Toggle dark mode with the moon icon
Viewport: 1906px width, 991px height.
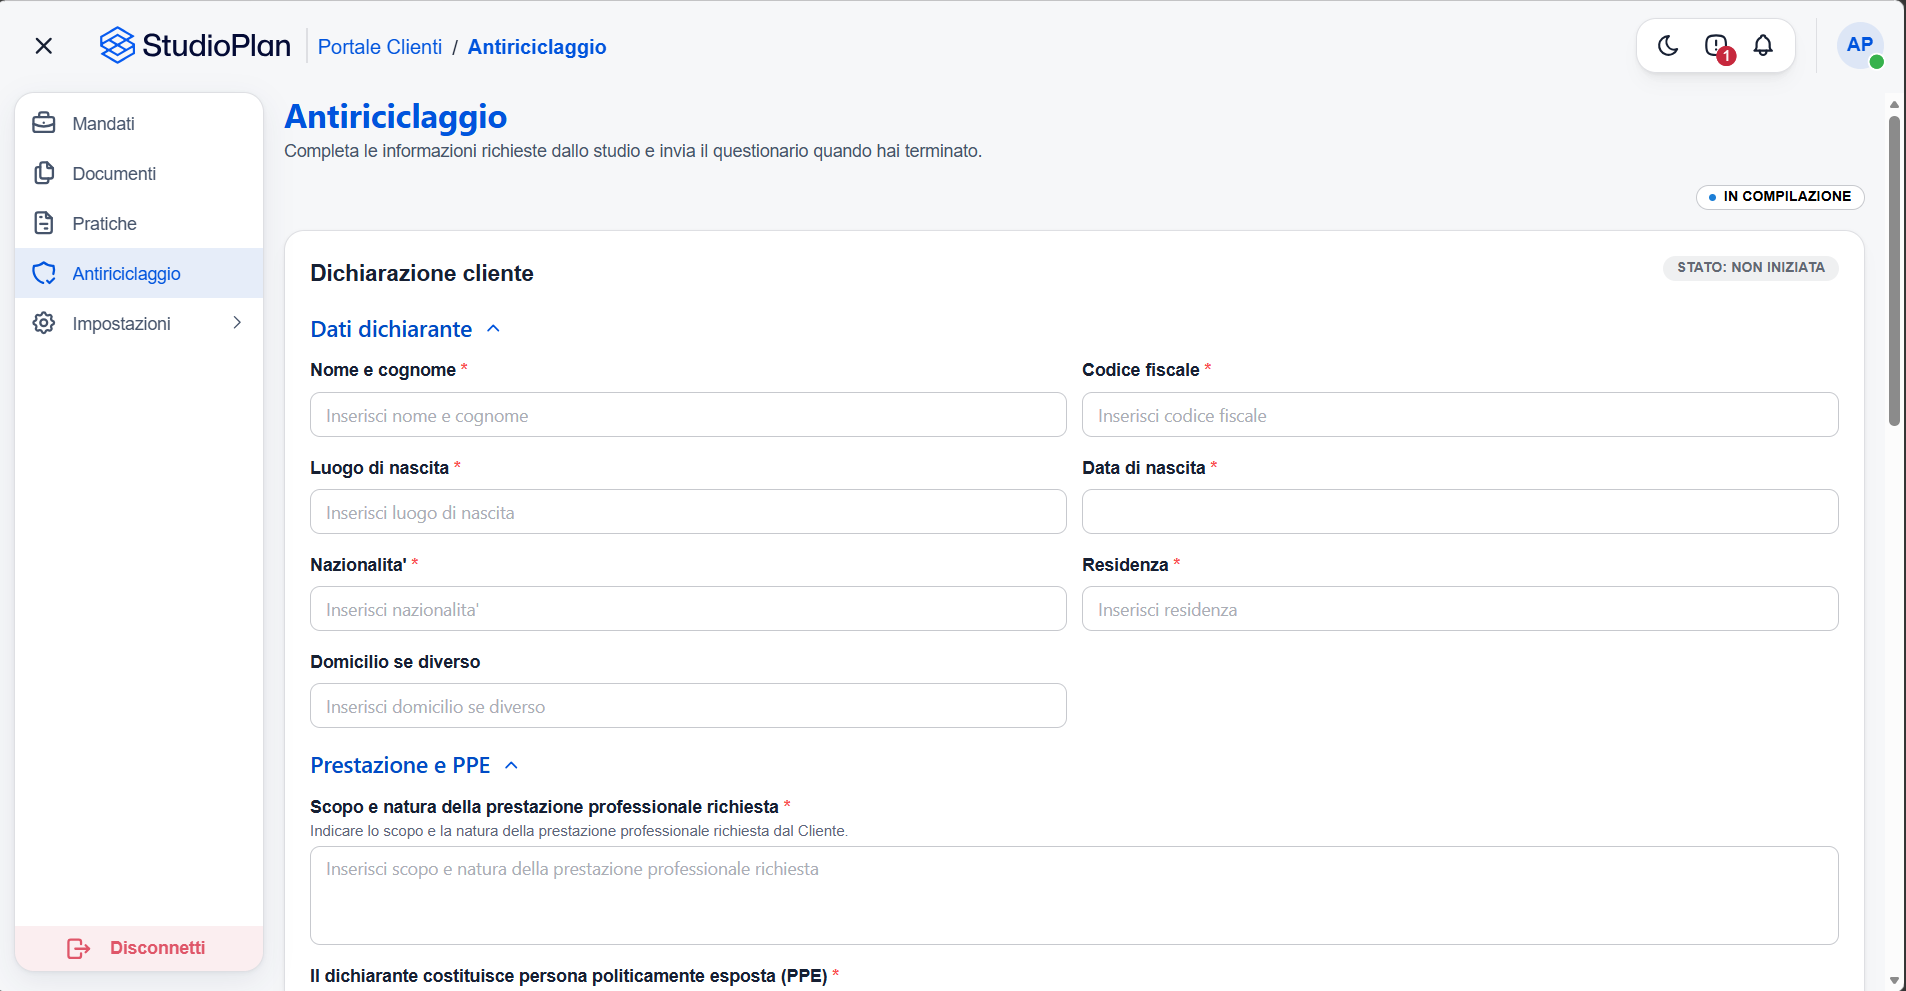coord(1668,45)
